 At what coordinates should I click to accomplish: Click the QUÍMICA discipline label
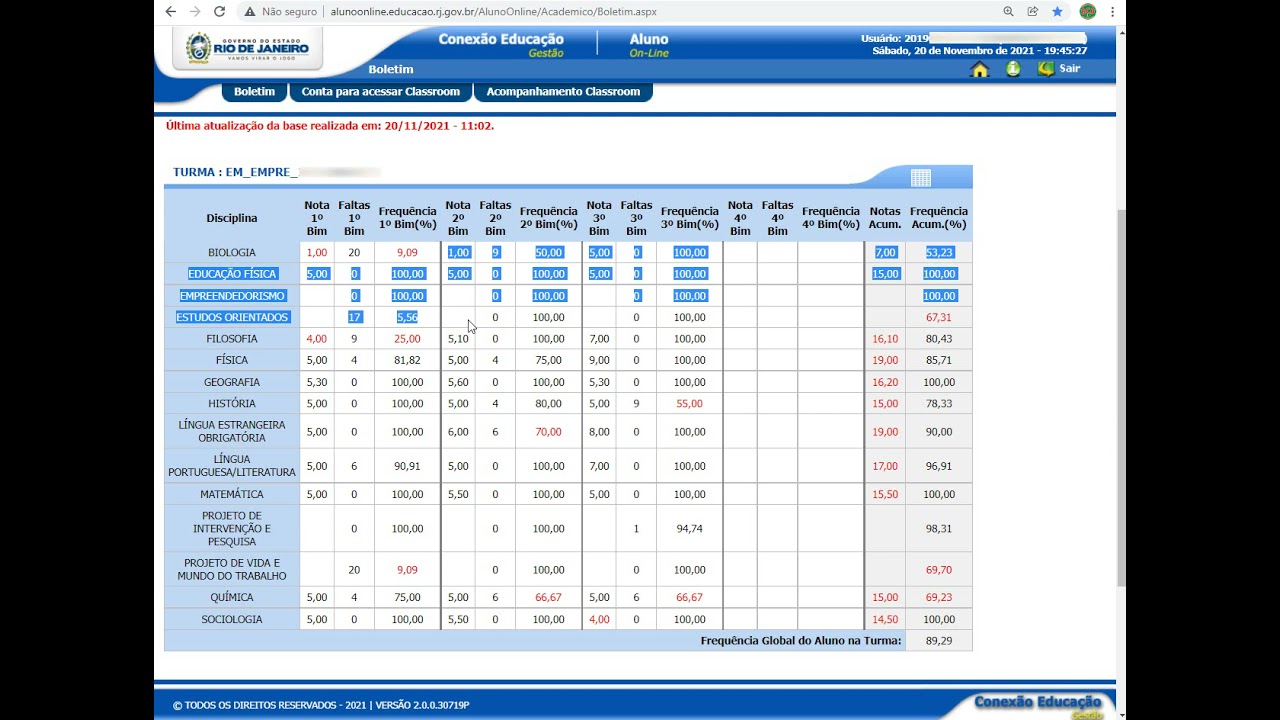point(232,598)
